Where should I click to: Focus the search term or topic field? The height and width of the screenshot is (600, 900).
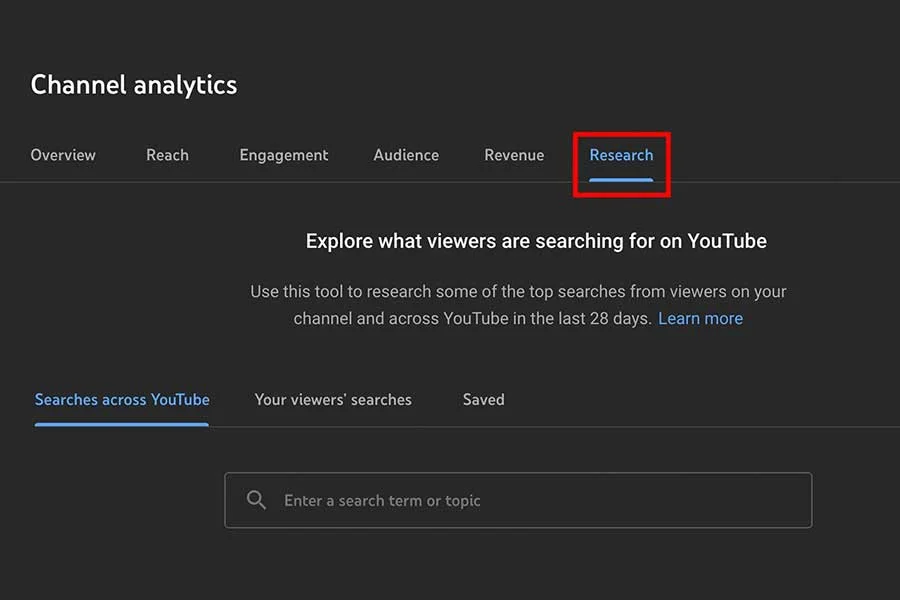[518, 500]
